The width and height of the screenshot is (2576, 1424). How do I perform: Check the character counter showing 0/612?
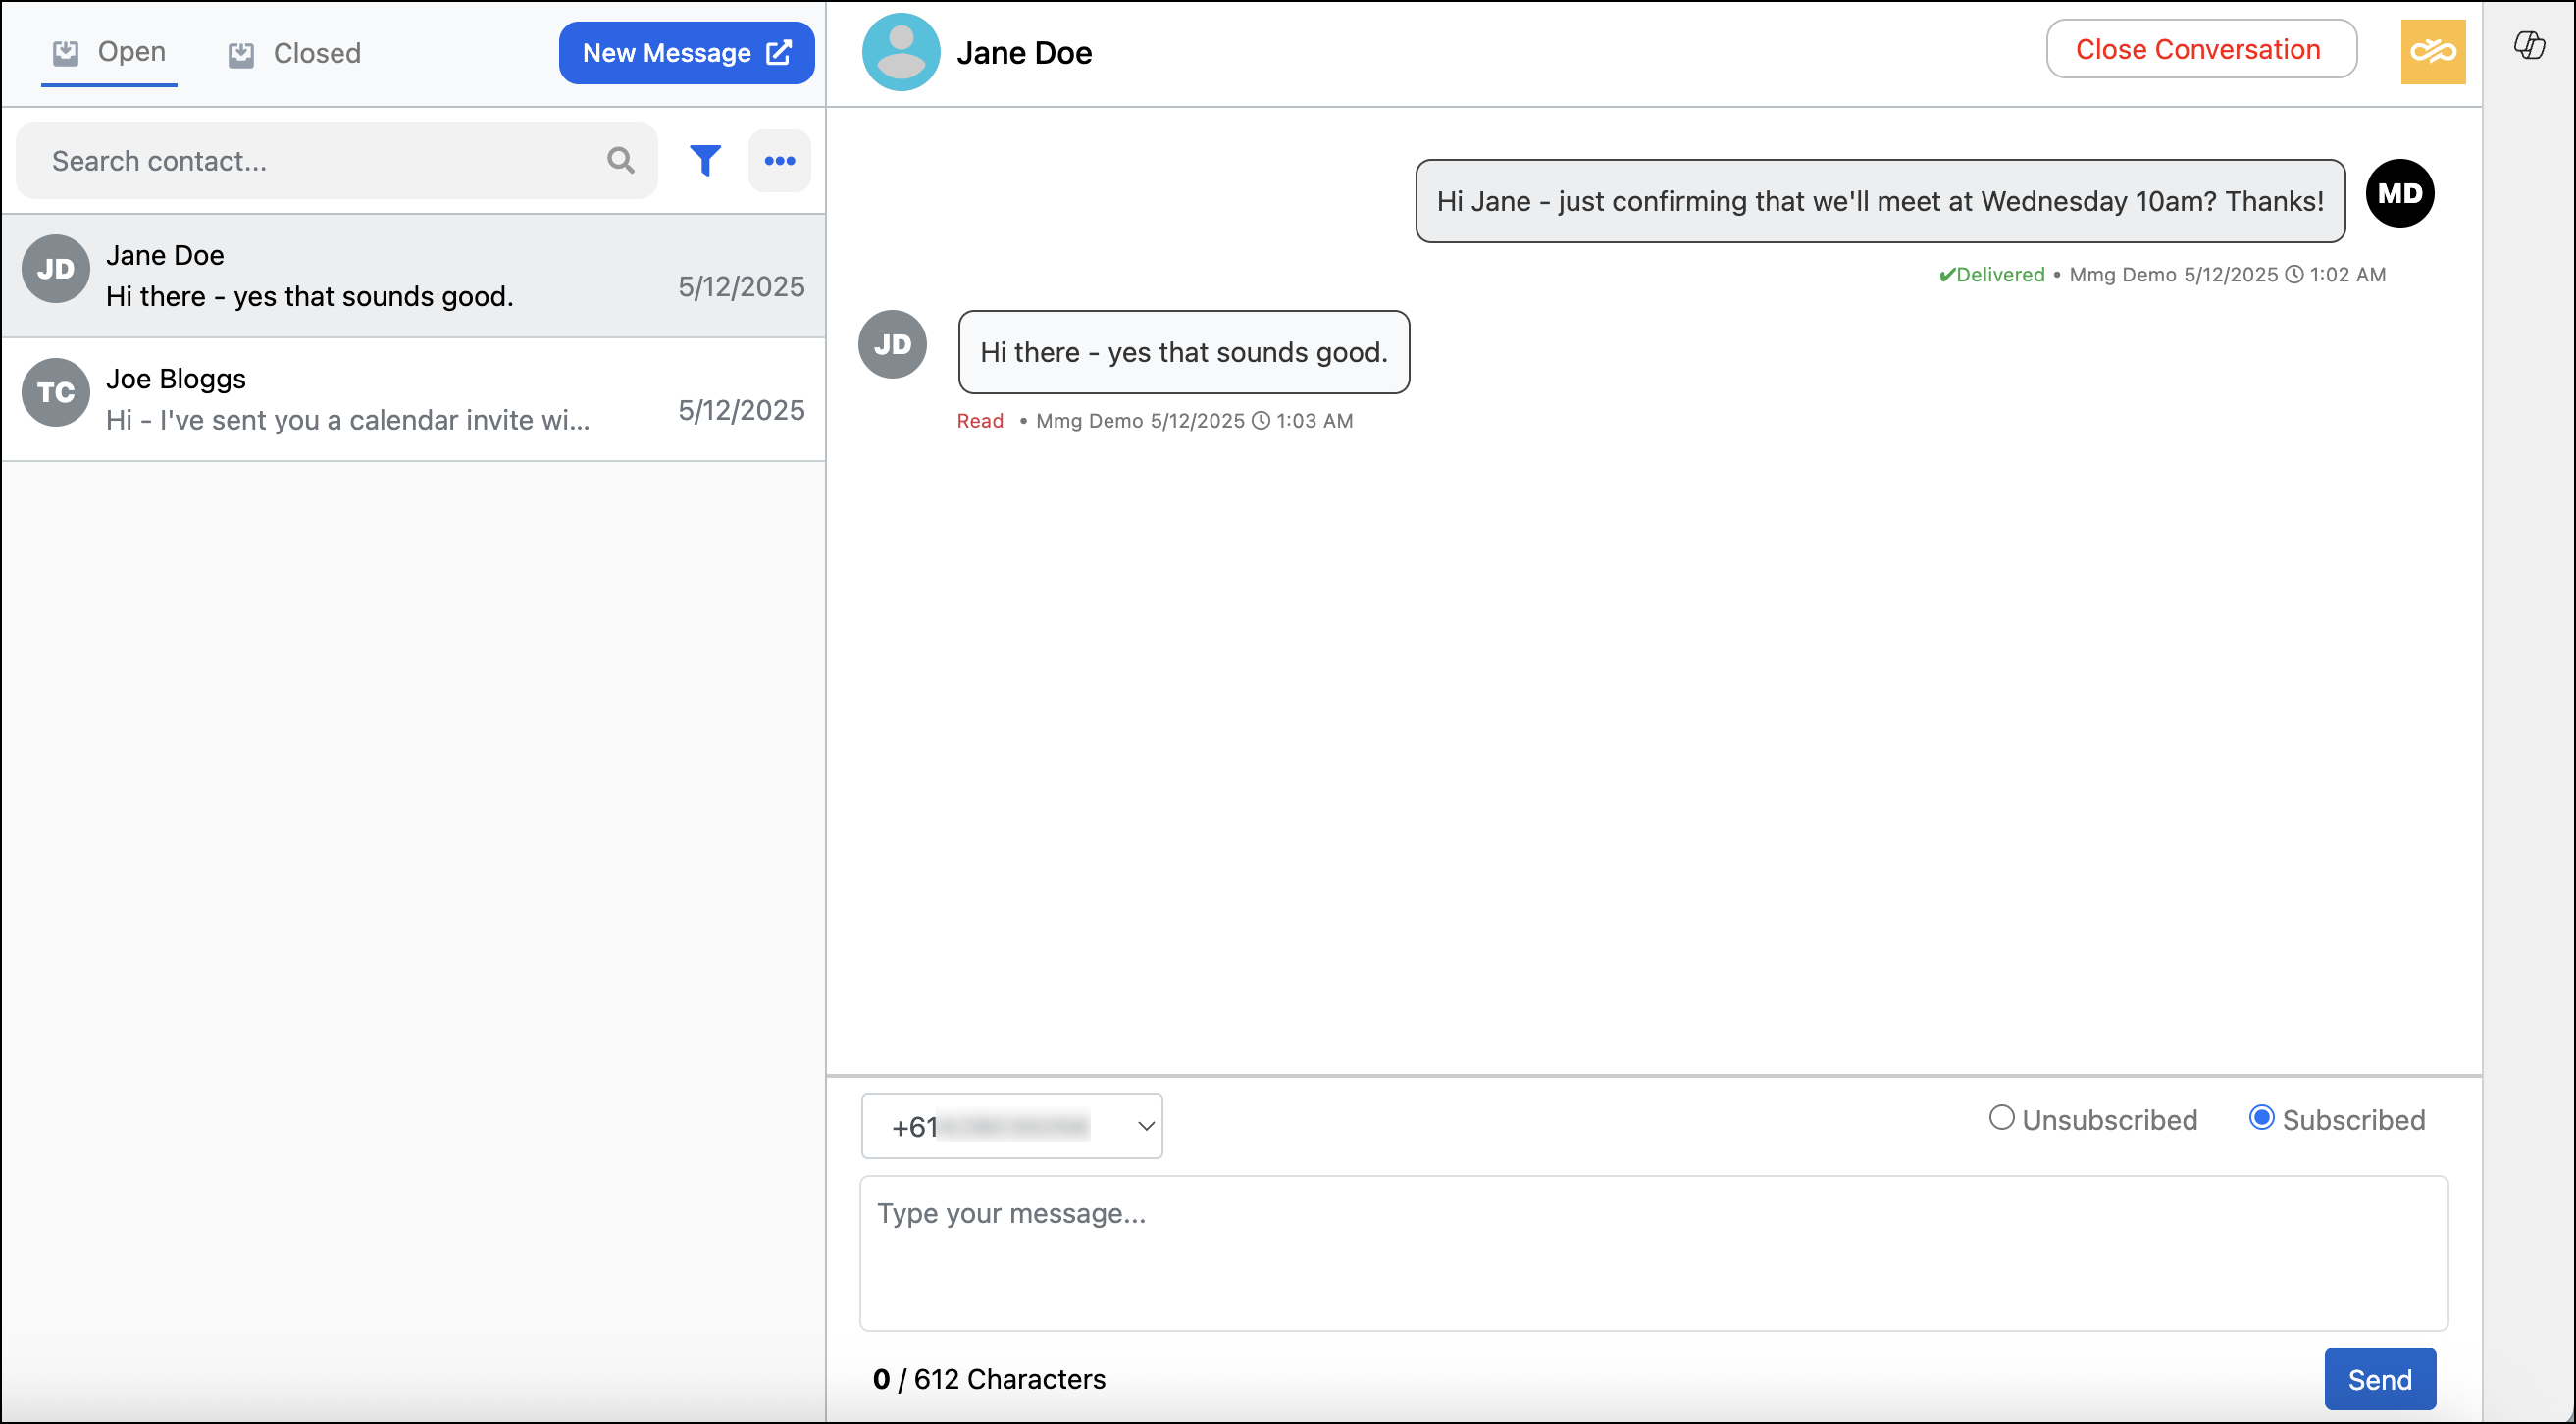click(989, 1378)
